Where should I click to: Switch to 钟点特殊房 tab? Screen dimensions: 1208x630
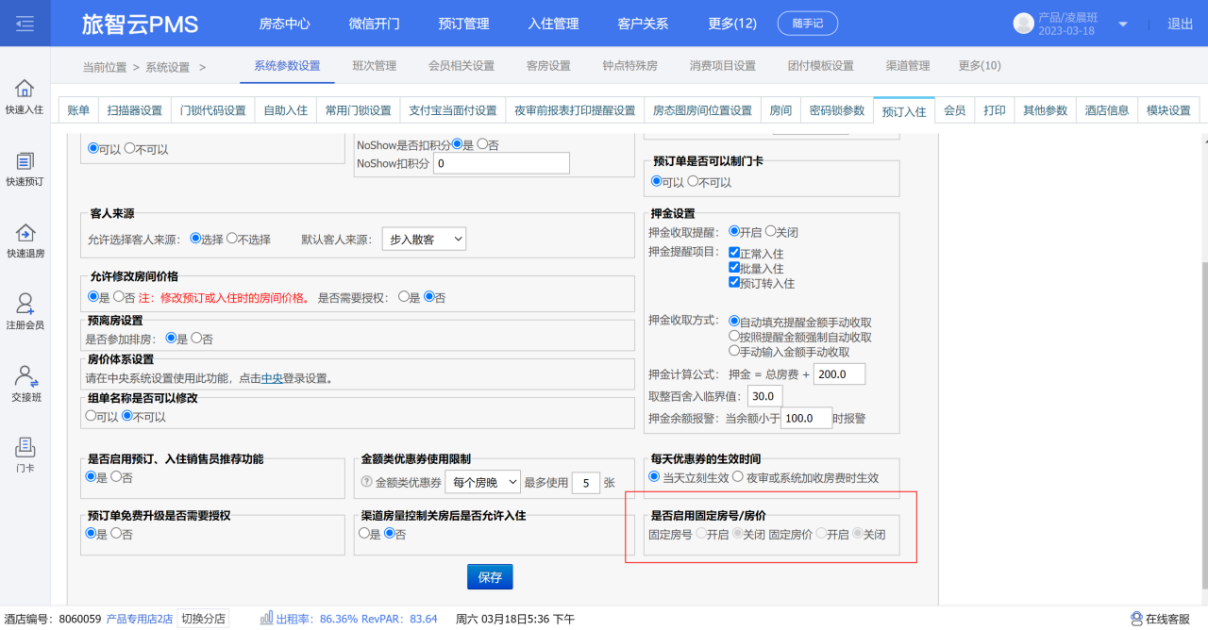coord(630,66)
